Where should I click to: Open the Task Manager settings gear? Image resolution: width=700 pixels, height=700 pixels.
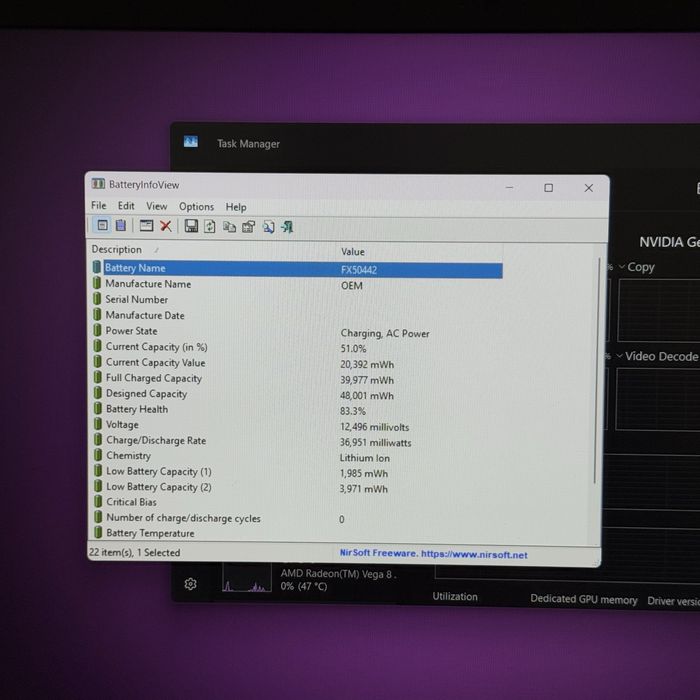point(191,584)
